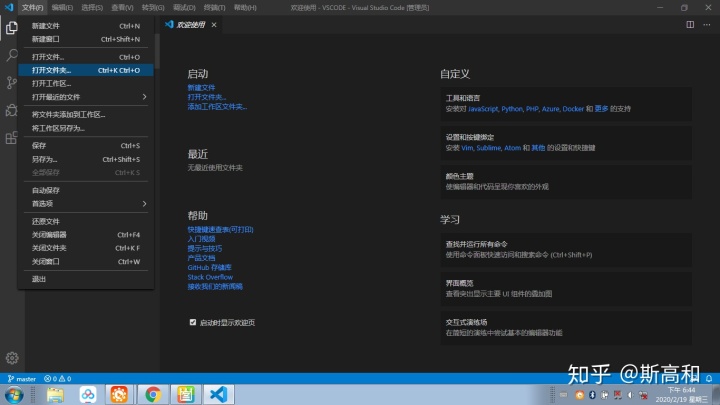This screenshot has height=405, width=720.
Task: Select 新建窗口 menu item
Action: 85,39
